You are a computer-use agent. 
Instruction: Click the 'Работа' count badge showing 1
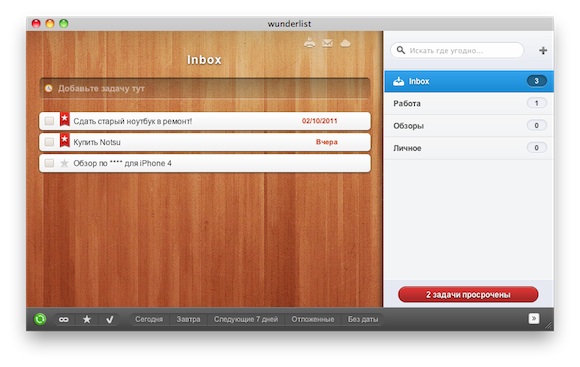point(536,103)
